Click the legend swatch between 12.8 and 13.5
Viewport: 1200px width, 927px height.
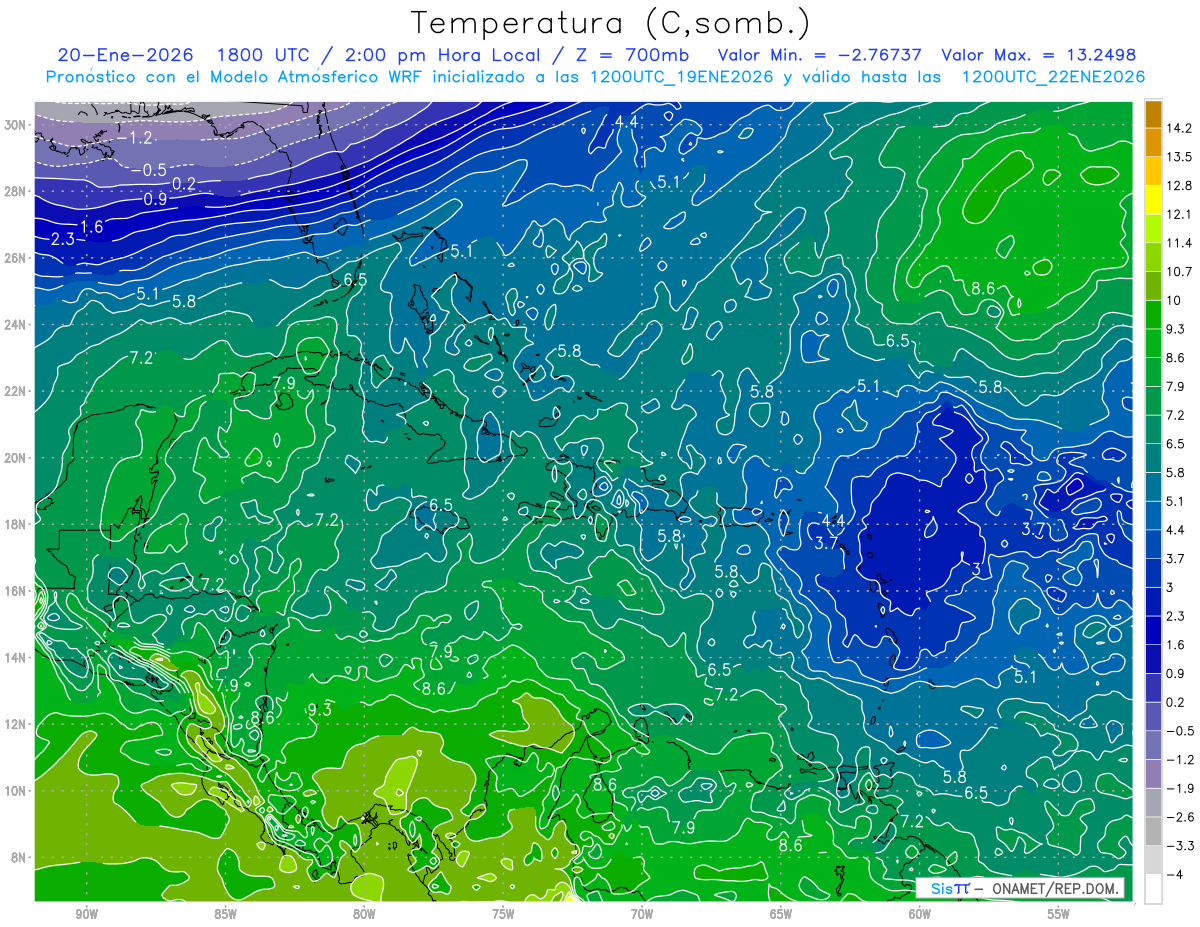tap(1153, 171)
